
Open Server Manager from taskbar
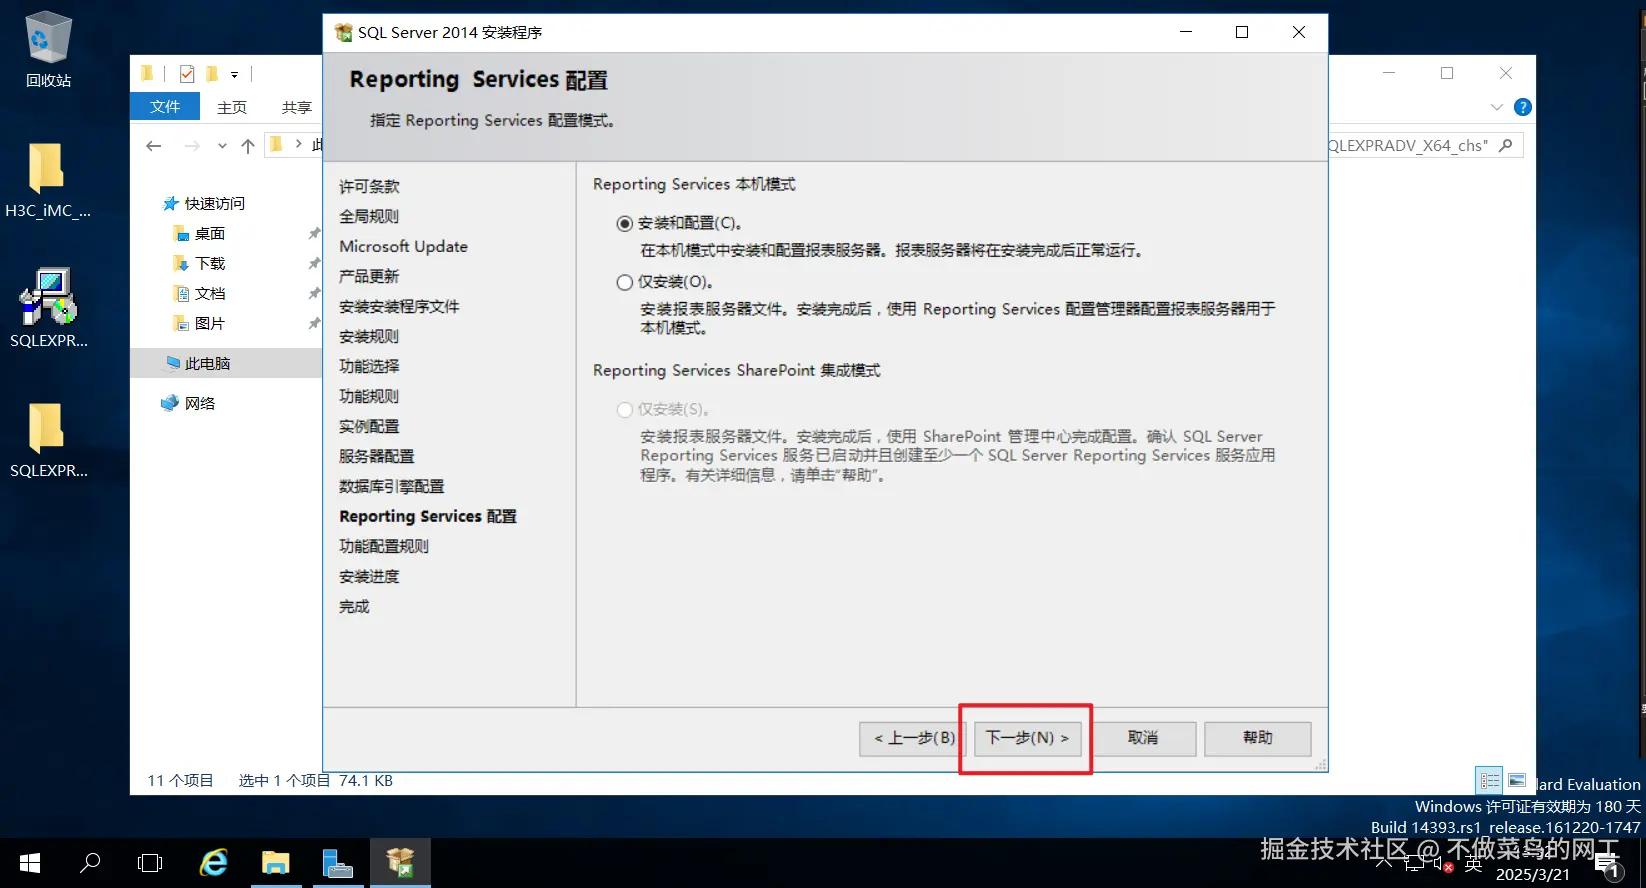338,863
